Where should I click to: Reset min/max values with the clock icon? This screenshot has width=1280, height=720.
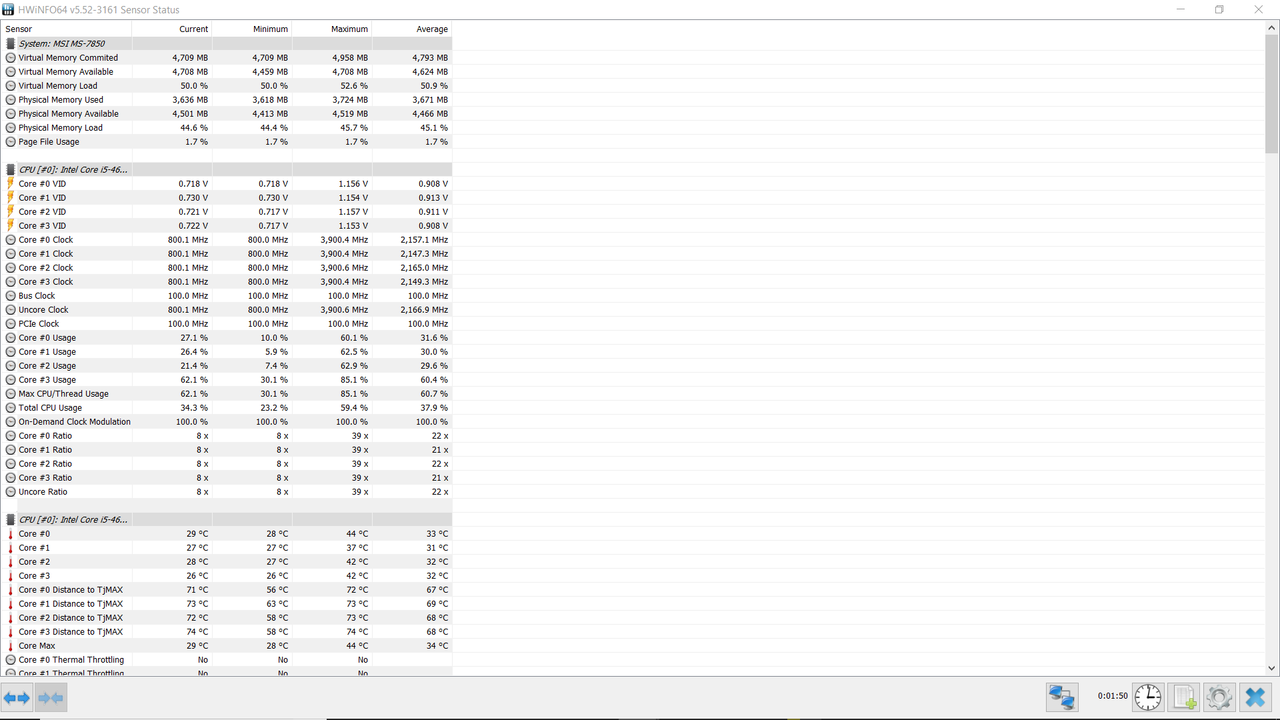1148,697
